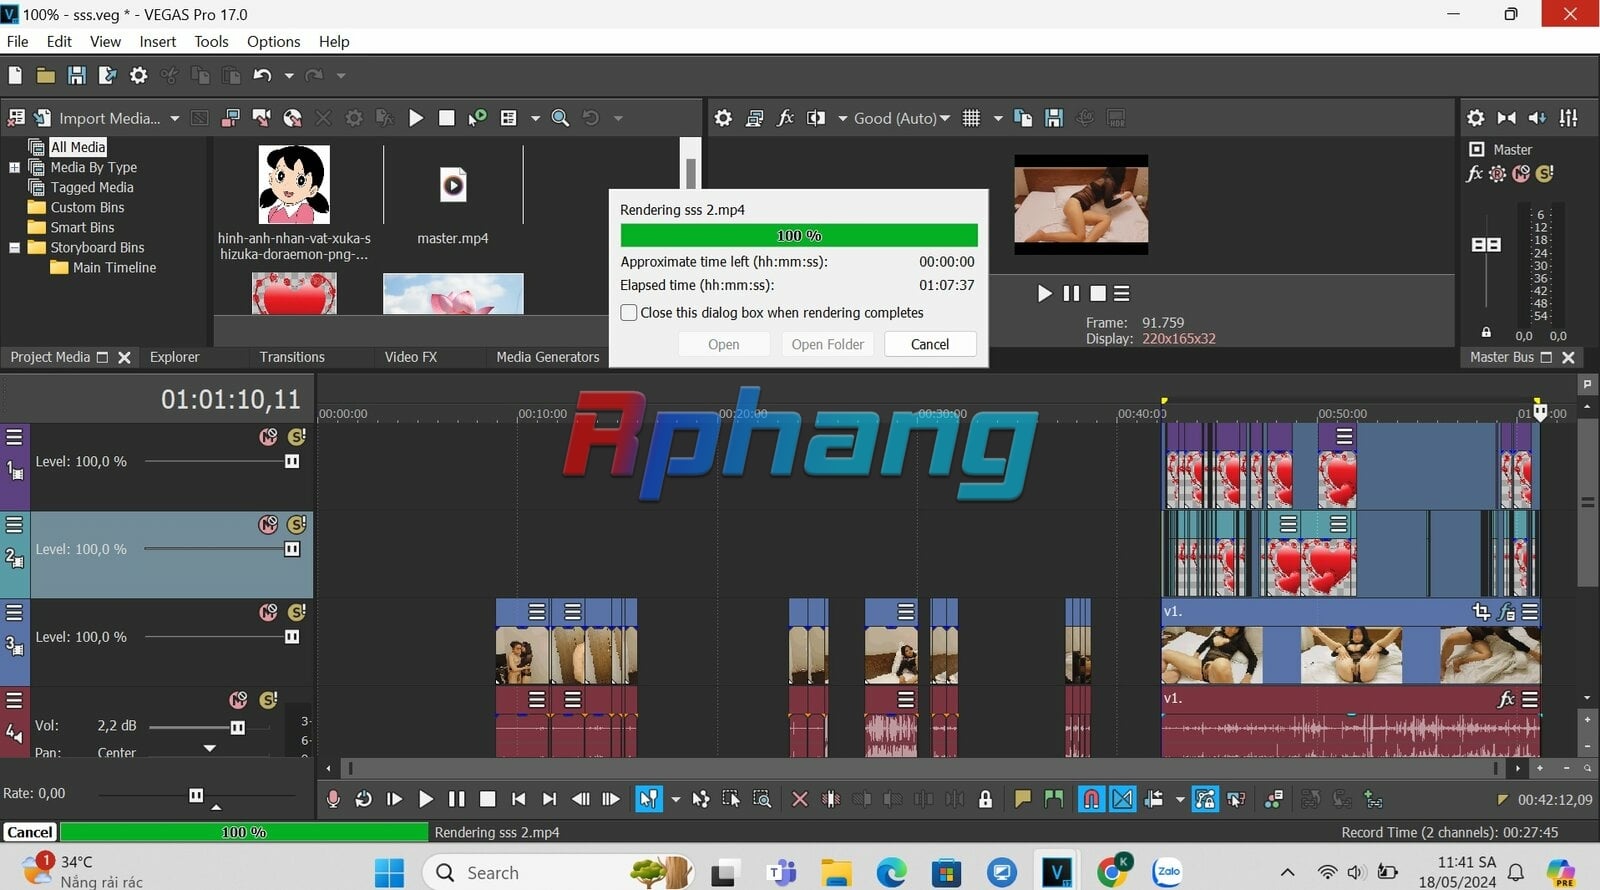Image resolution: width=1600 pixels, height=890 pixels.
Task: Open the Master Bus mixer settings gear
Action: [1475, 118]
